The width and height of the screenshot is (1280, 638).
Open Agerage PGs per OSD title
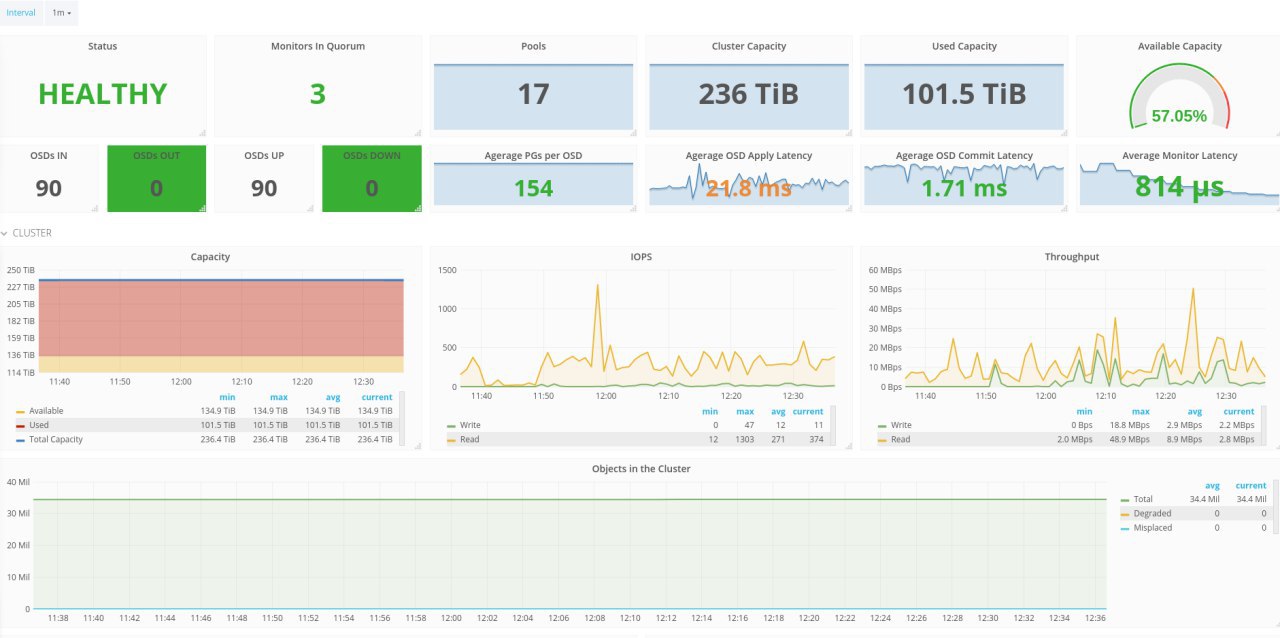coord(534,156)
